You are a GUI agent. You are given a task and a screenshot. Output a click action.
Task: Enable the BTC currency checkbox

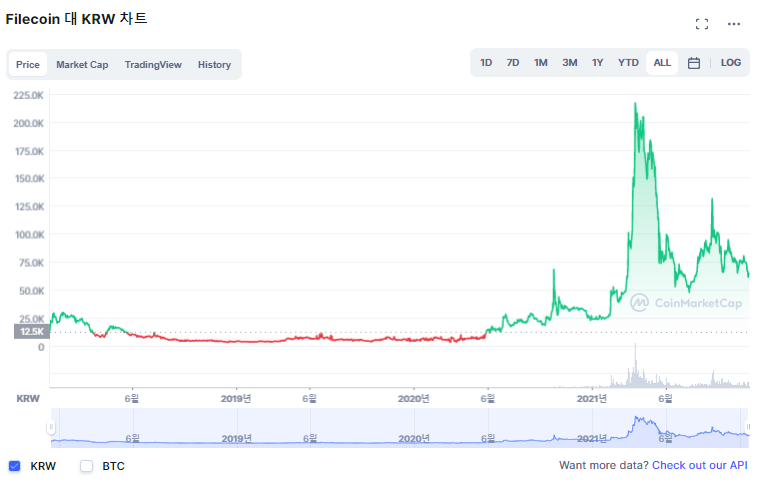87,466
